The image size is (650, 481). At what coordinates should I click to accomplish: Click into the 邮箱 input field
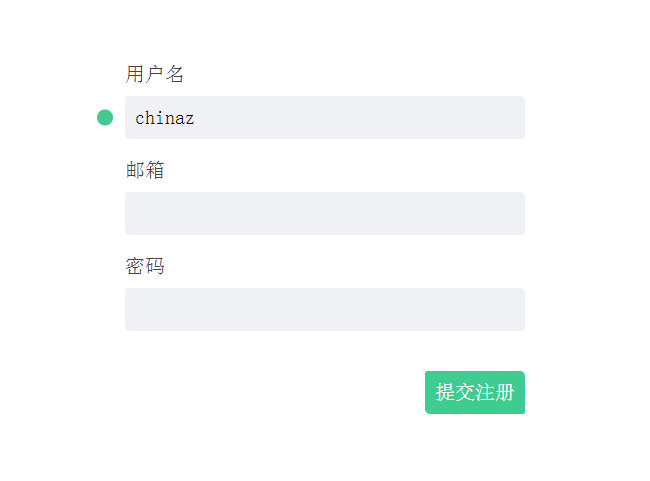tap(324, 213)
